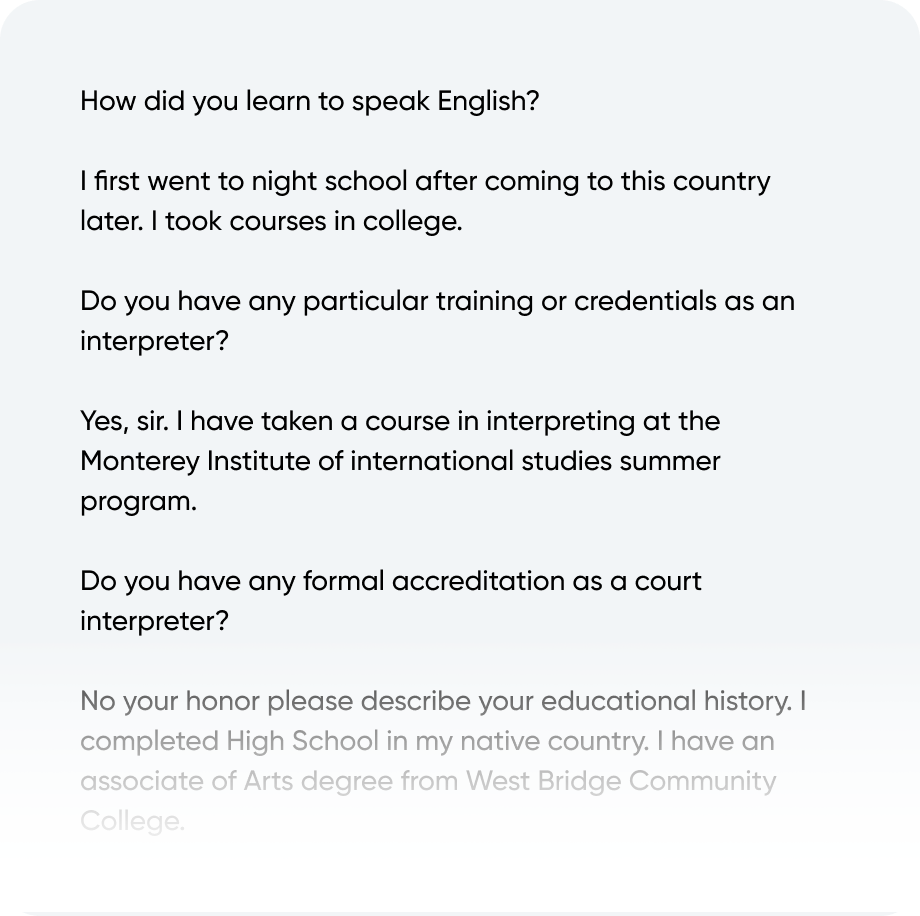Viewport: 920px width, 916px height.
Task: Click the word 'accreditation' in the question
Action: coord(478,582)
